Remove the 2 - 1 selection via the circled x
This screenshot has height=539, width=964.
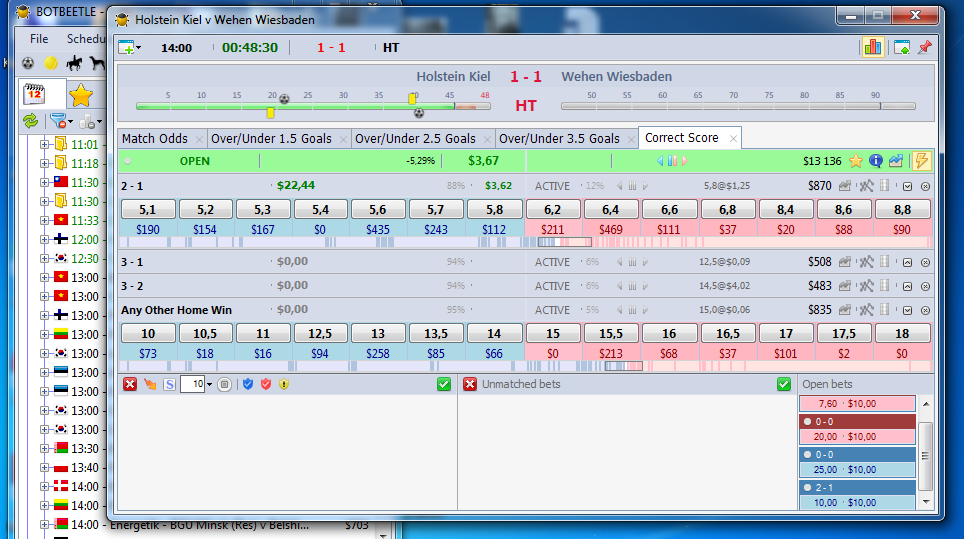coord(925,186)
